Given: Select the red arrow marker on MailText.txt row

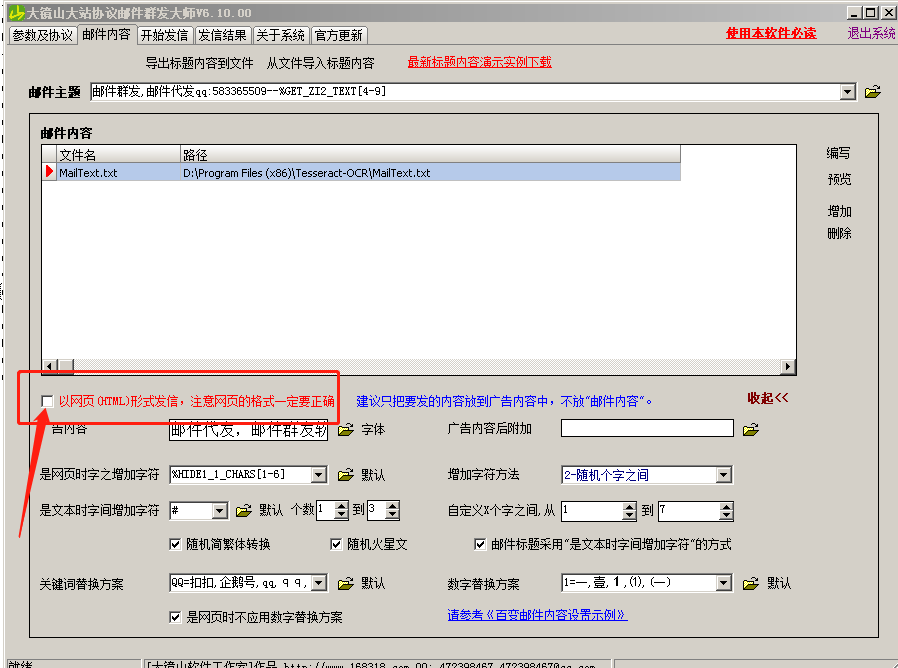Looking at the screenshot, I should click(49, 172).
